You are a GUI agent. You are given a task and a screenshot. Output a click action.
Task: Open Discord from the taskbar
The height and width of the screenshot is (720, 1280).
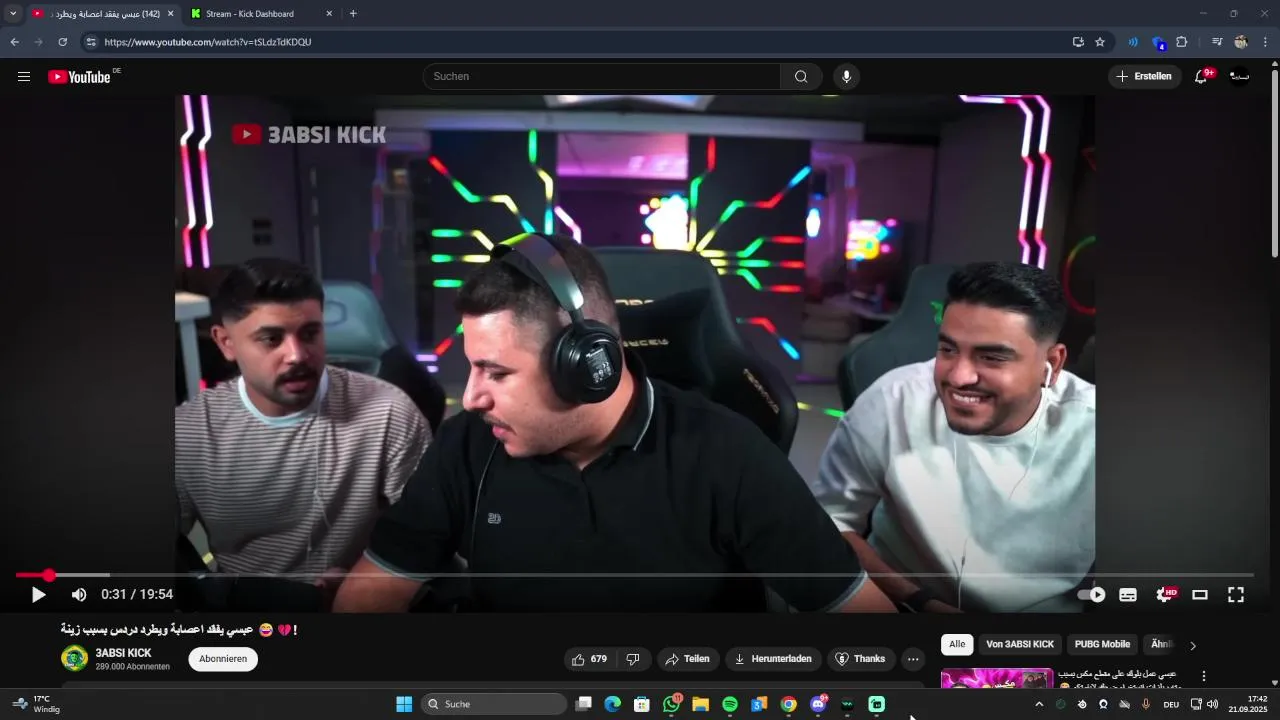pos(818,704)
